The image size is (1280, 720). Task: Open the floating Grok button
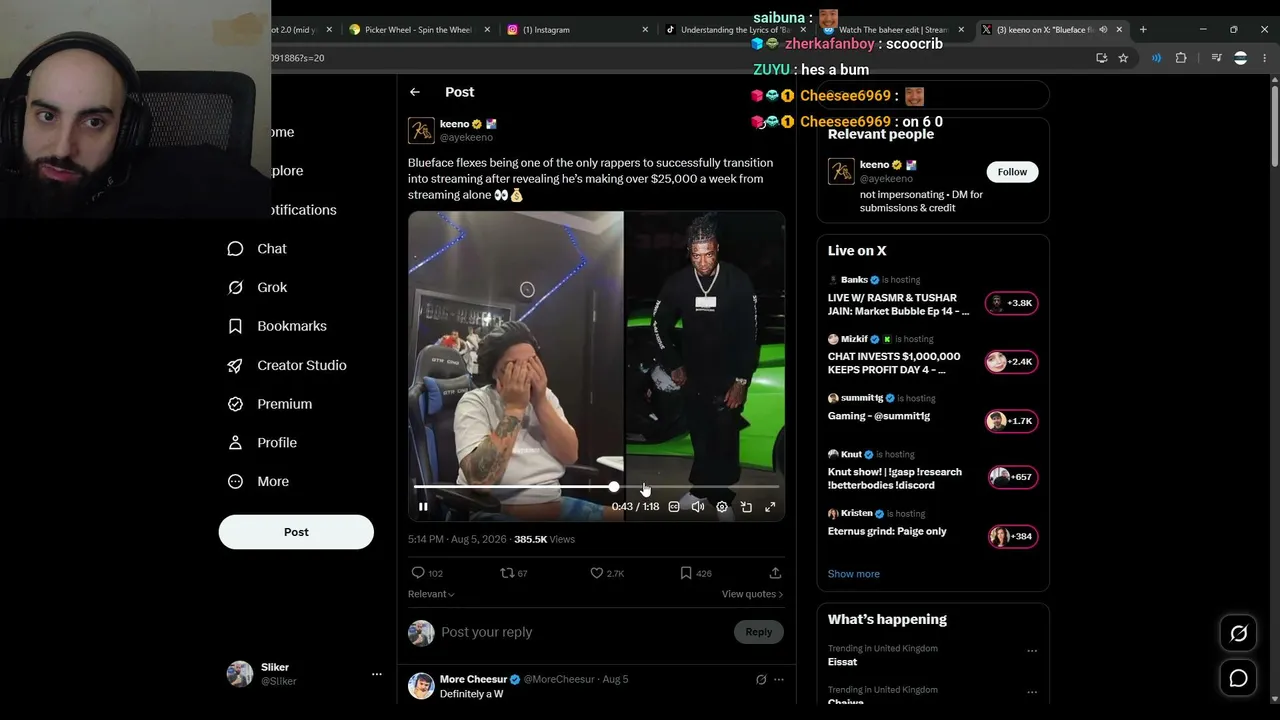point(1238,634)
